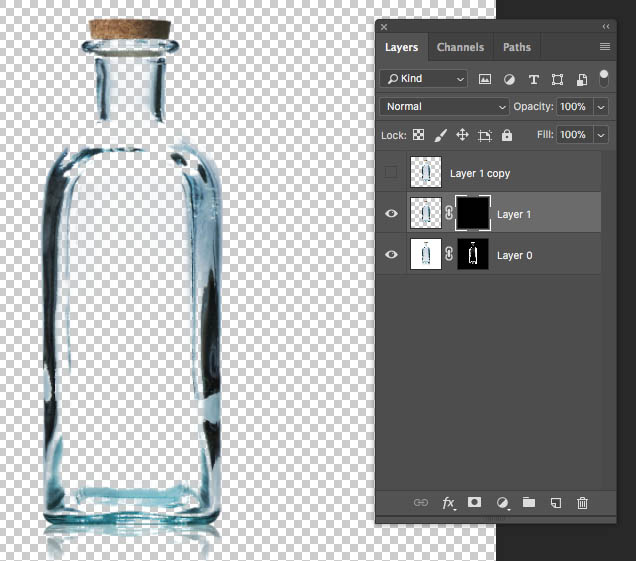Lock position move icon
Image resolution: width=636 pixels, height=561 pixels.
point(462,135)
